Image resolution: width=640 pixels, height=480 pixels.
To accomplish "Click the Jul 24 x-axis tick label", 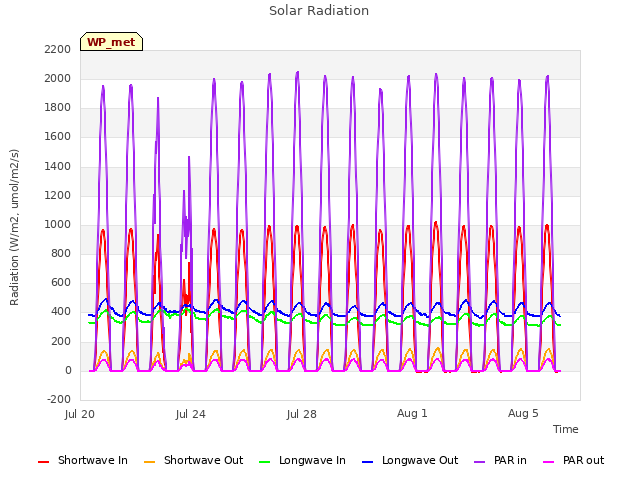I will click(191, 414).
